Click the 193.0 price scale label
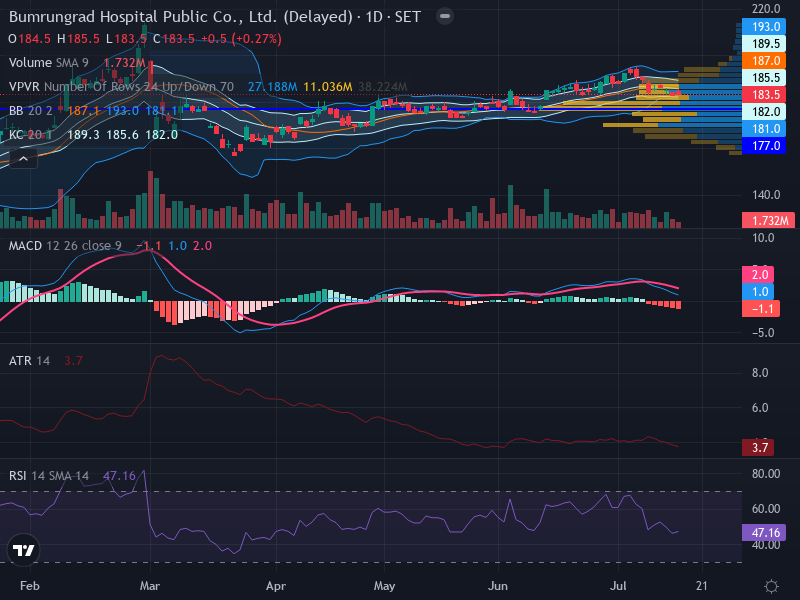 (764, 27)
